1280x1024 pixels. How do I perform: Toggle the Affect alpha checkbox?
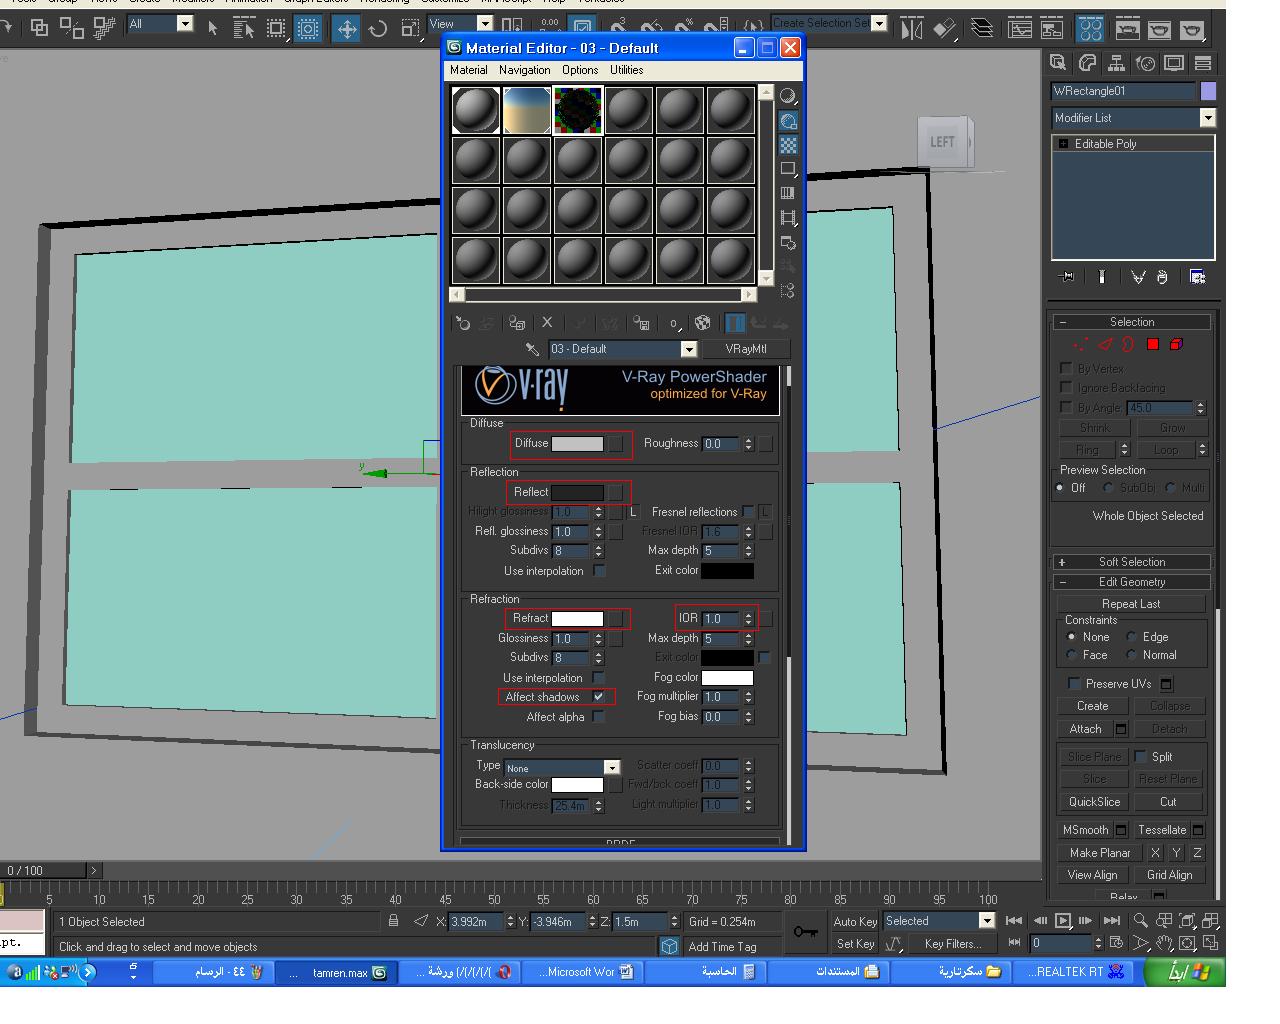pyautogui.click(x=598, y=716)
